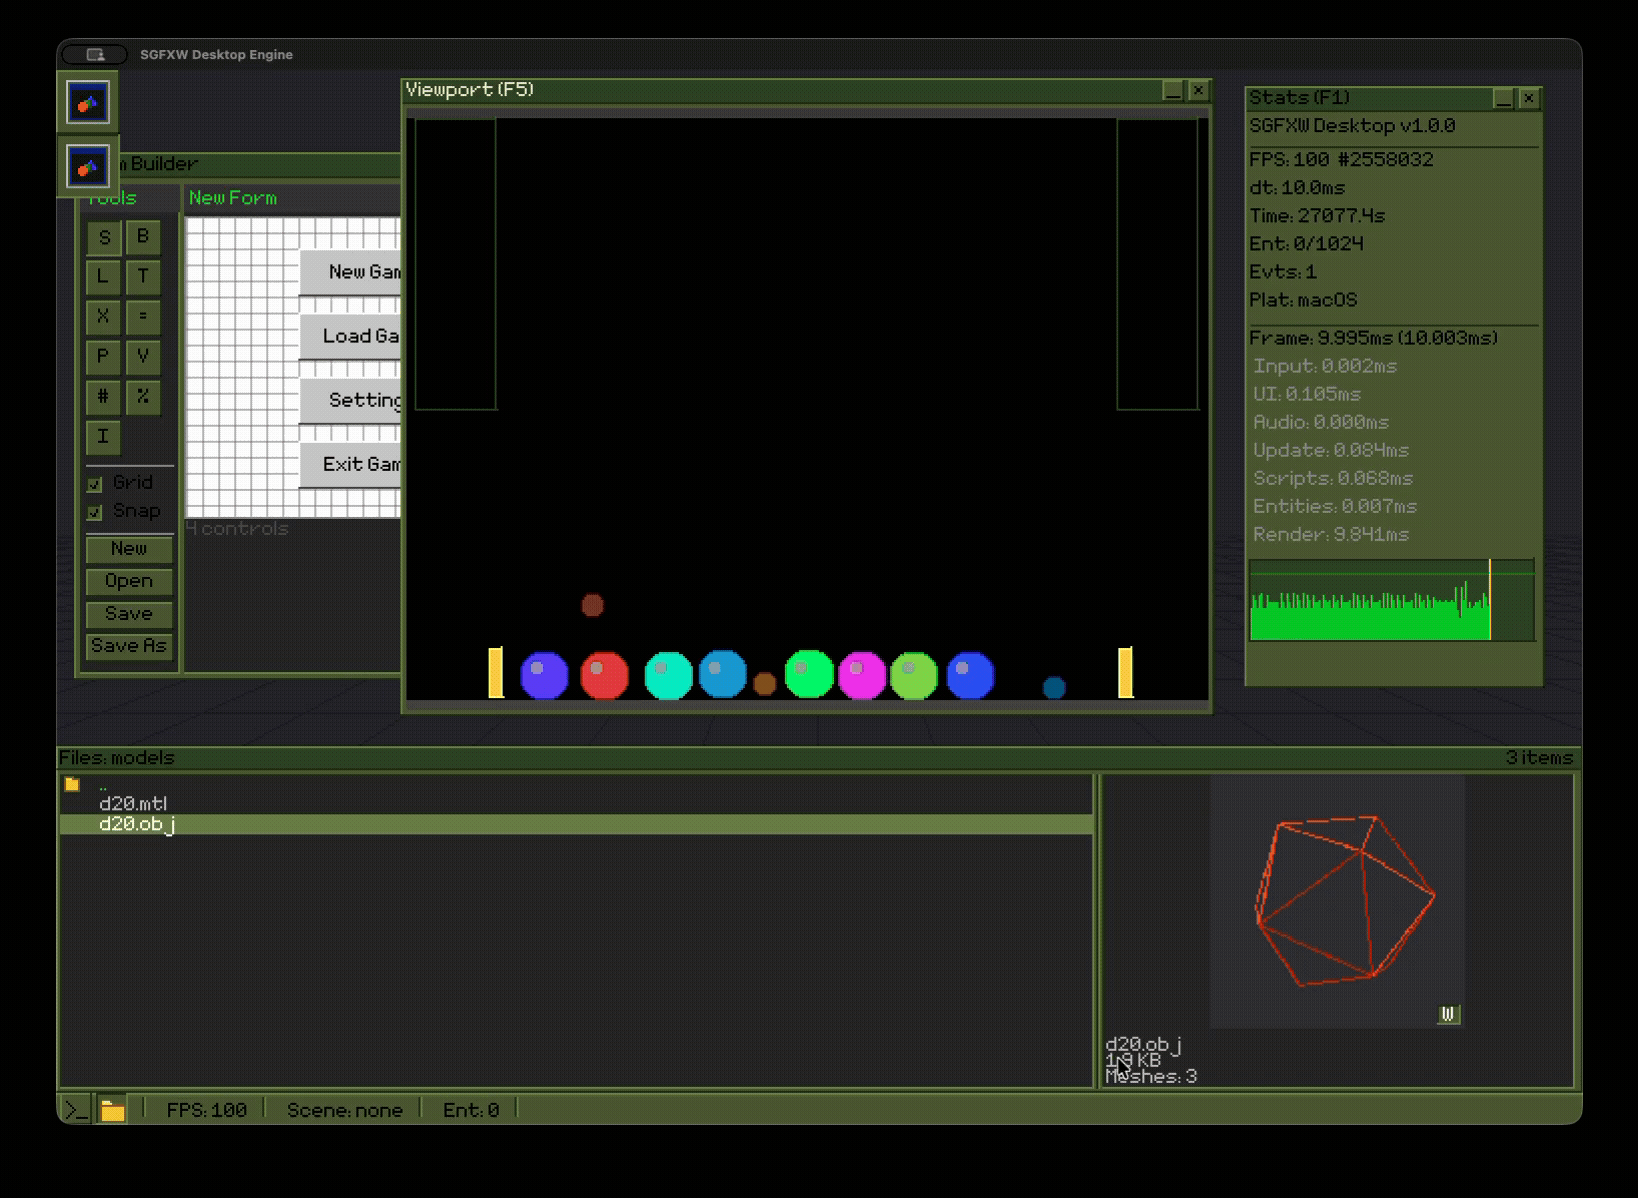Select the B tool in Tools palette

coord(143,237)
